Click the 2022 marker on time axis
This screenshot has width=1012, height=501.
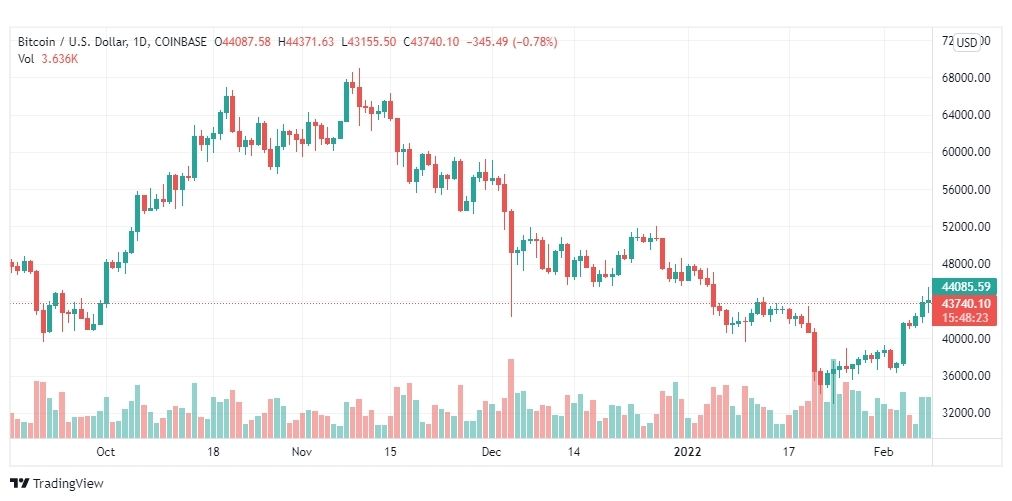pyautogui.click(x=686, y=451)
